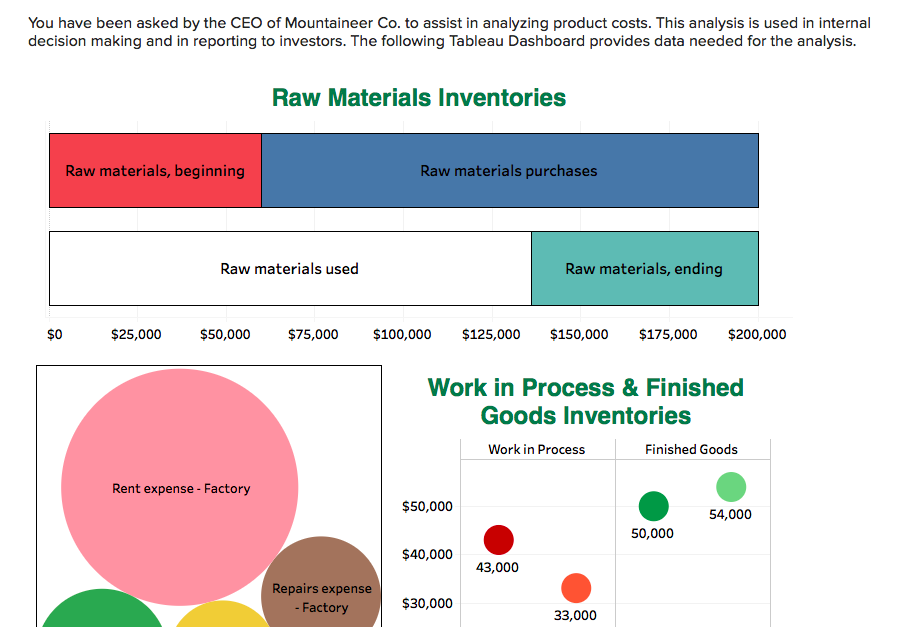Click the Work in Process & Finished Goods title
This screenshot has height=632, width=924.
click(x=585, y=399)
